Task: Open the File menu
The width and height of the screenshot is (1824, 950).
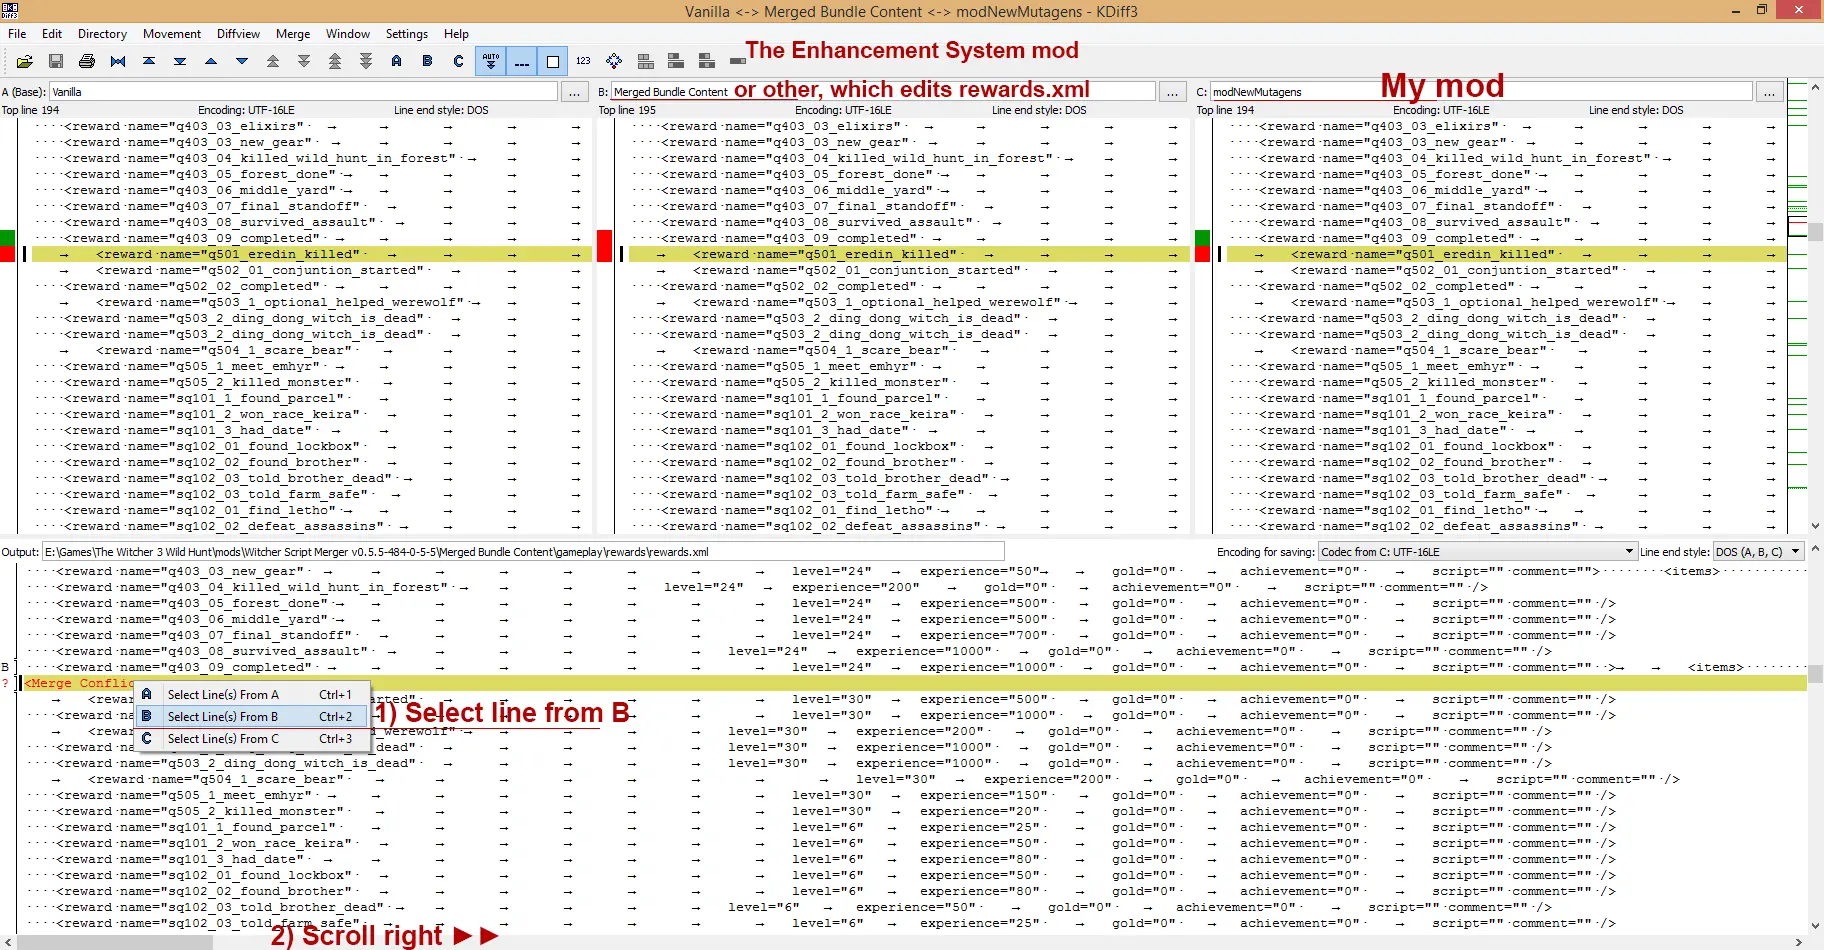Action: coord(17,34)
